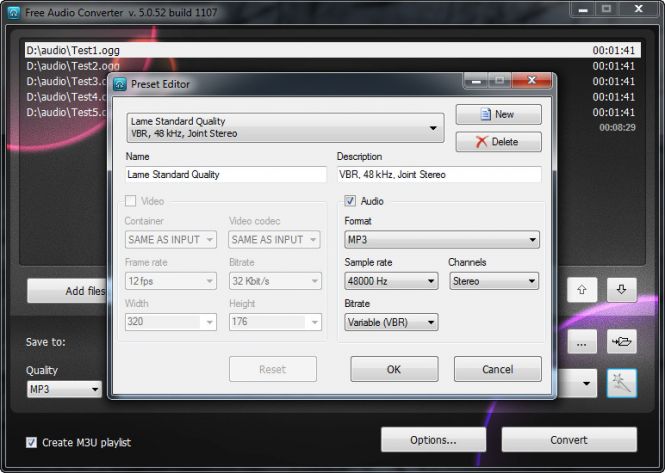
Task: Click the Reset button
Action: coord(273,369)
